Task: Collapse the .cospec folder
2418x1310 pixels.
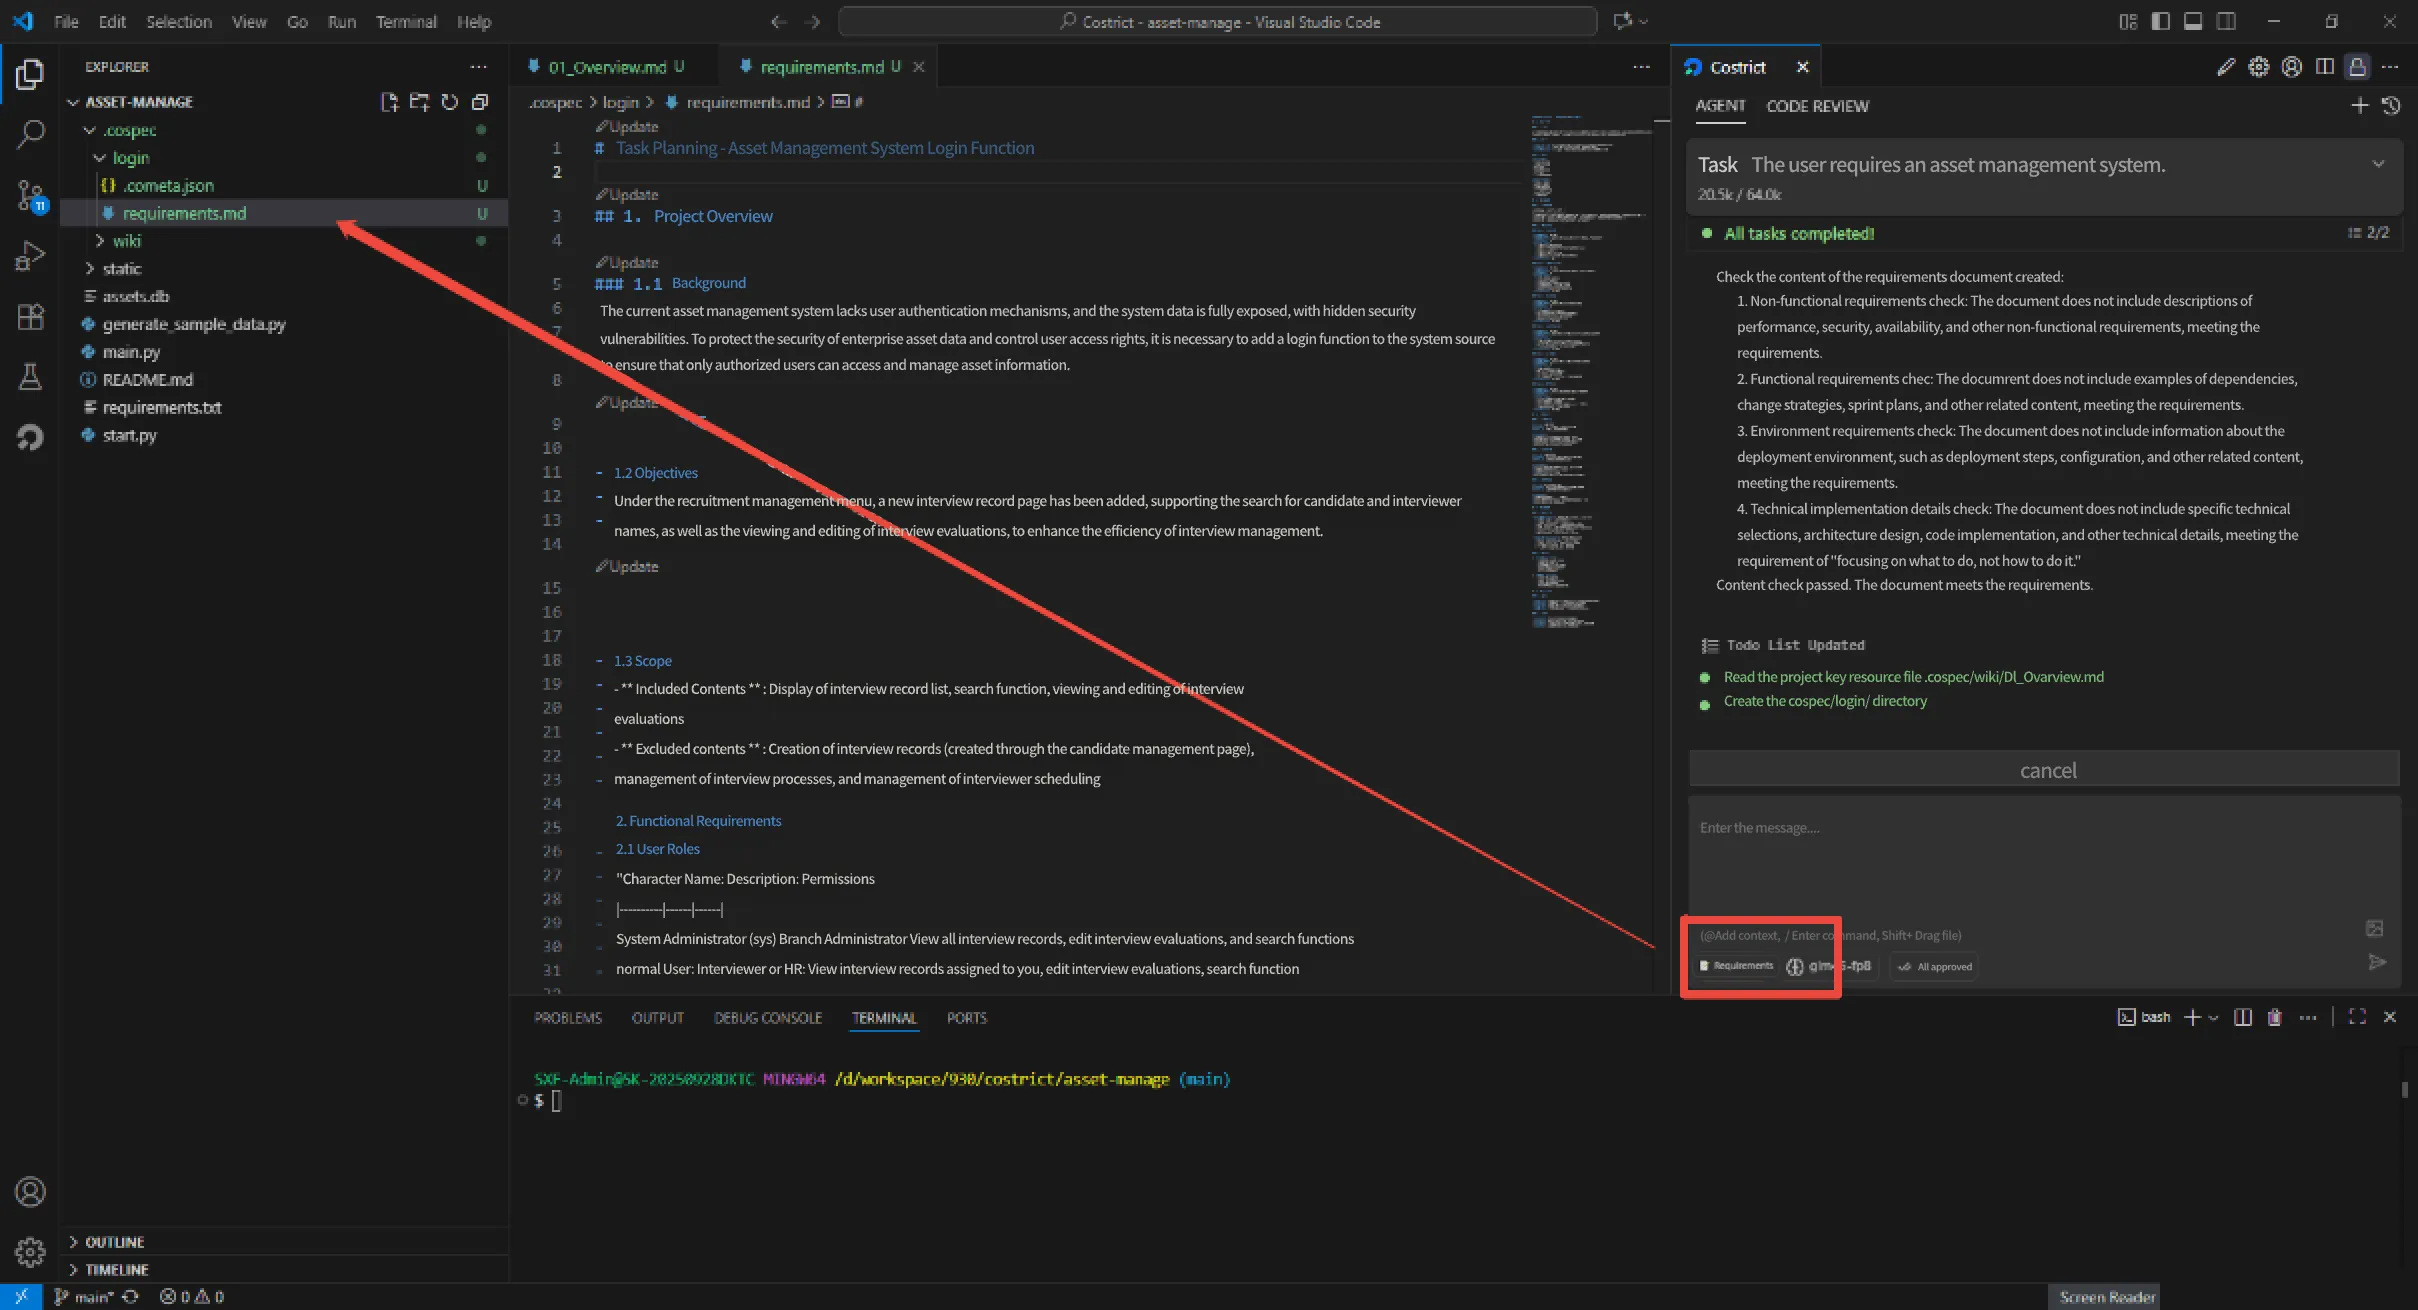Action: 90,130
